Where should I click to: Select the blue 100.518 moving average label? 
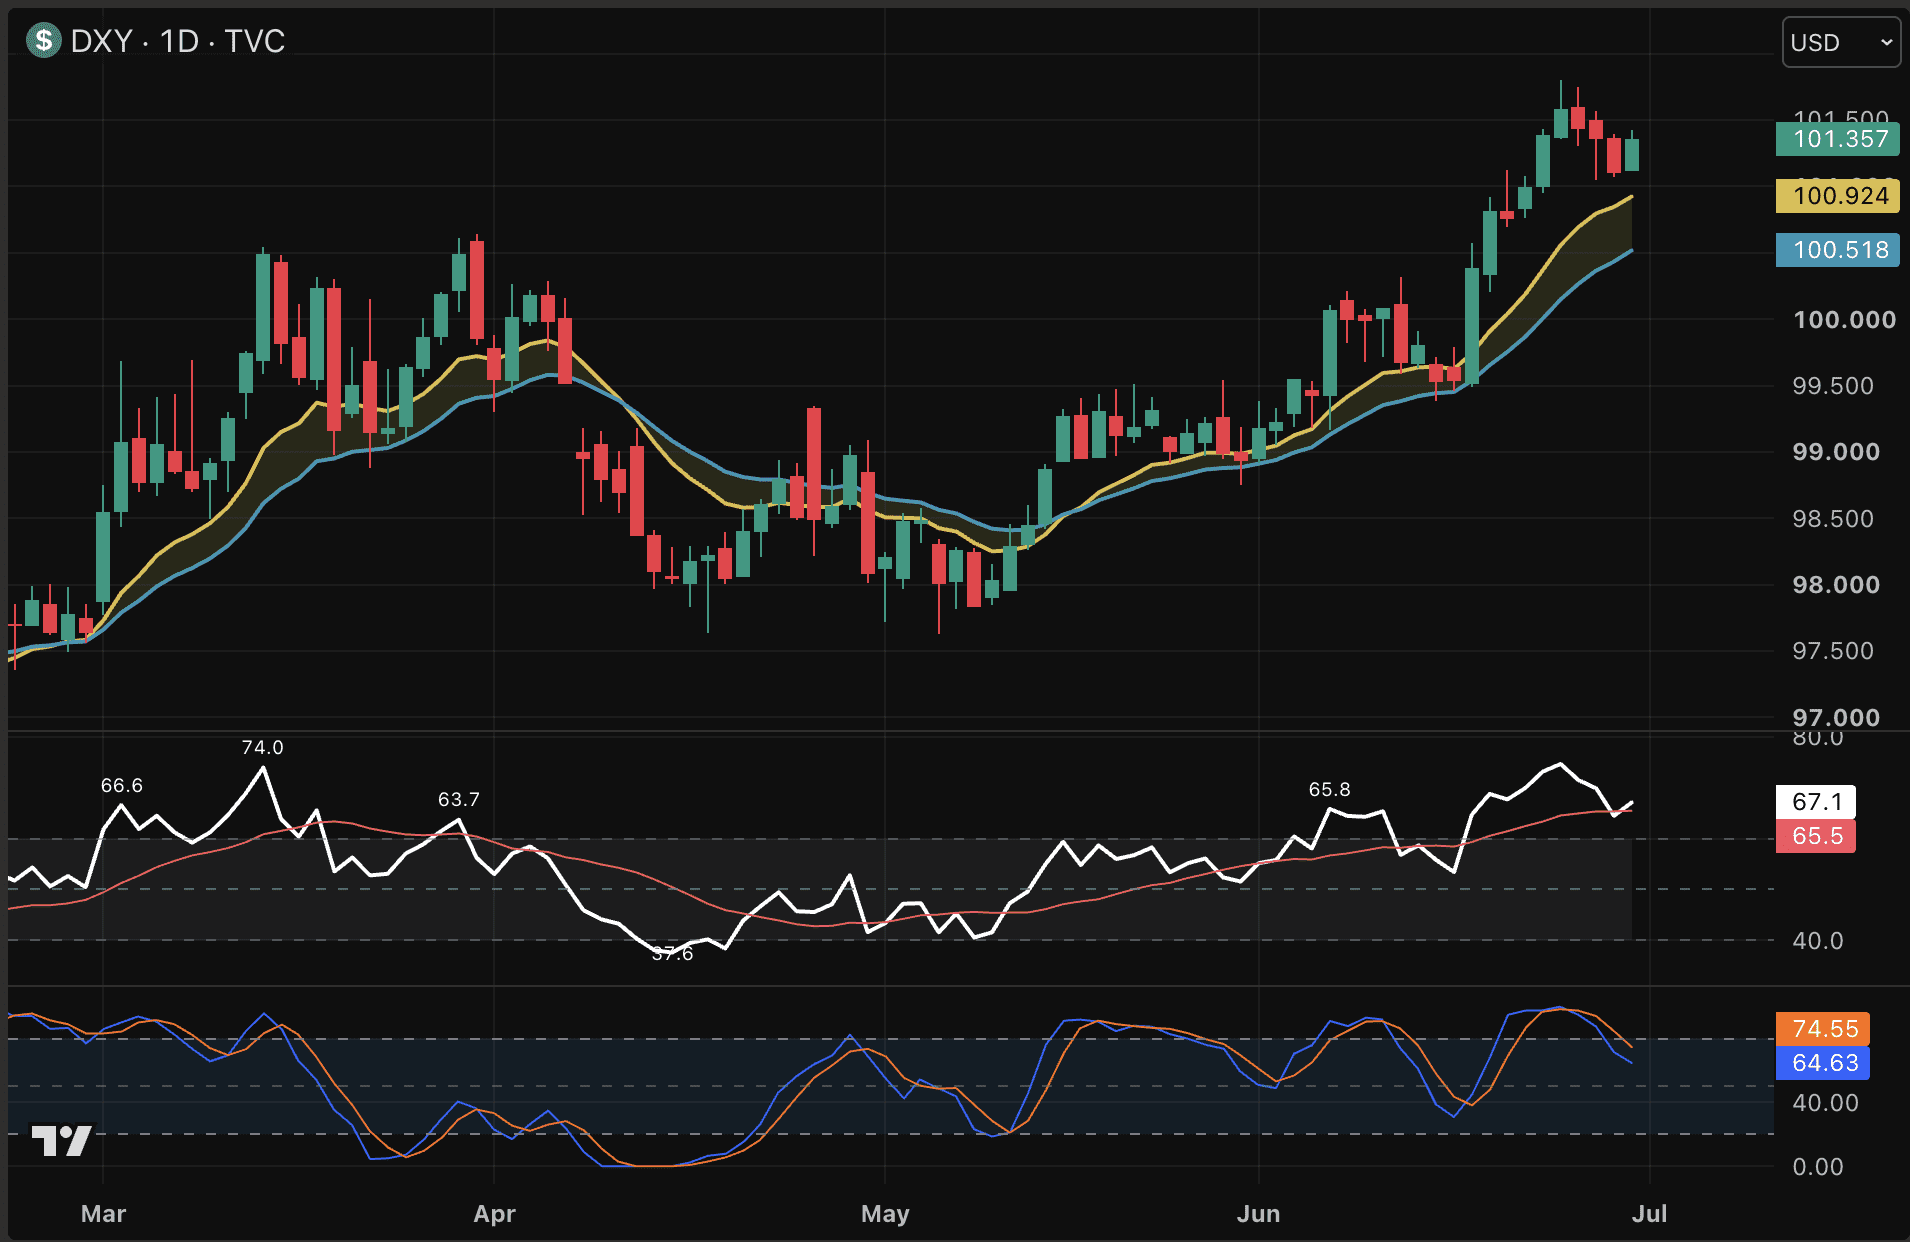point(1837,250)
